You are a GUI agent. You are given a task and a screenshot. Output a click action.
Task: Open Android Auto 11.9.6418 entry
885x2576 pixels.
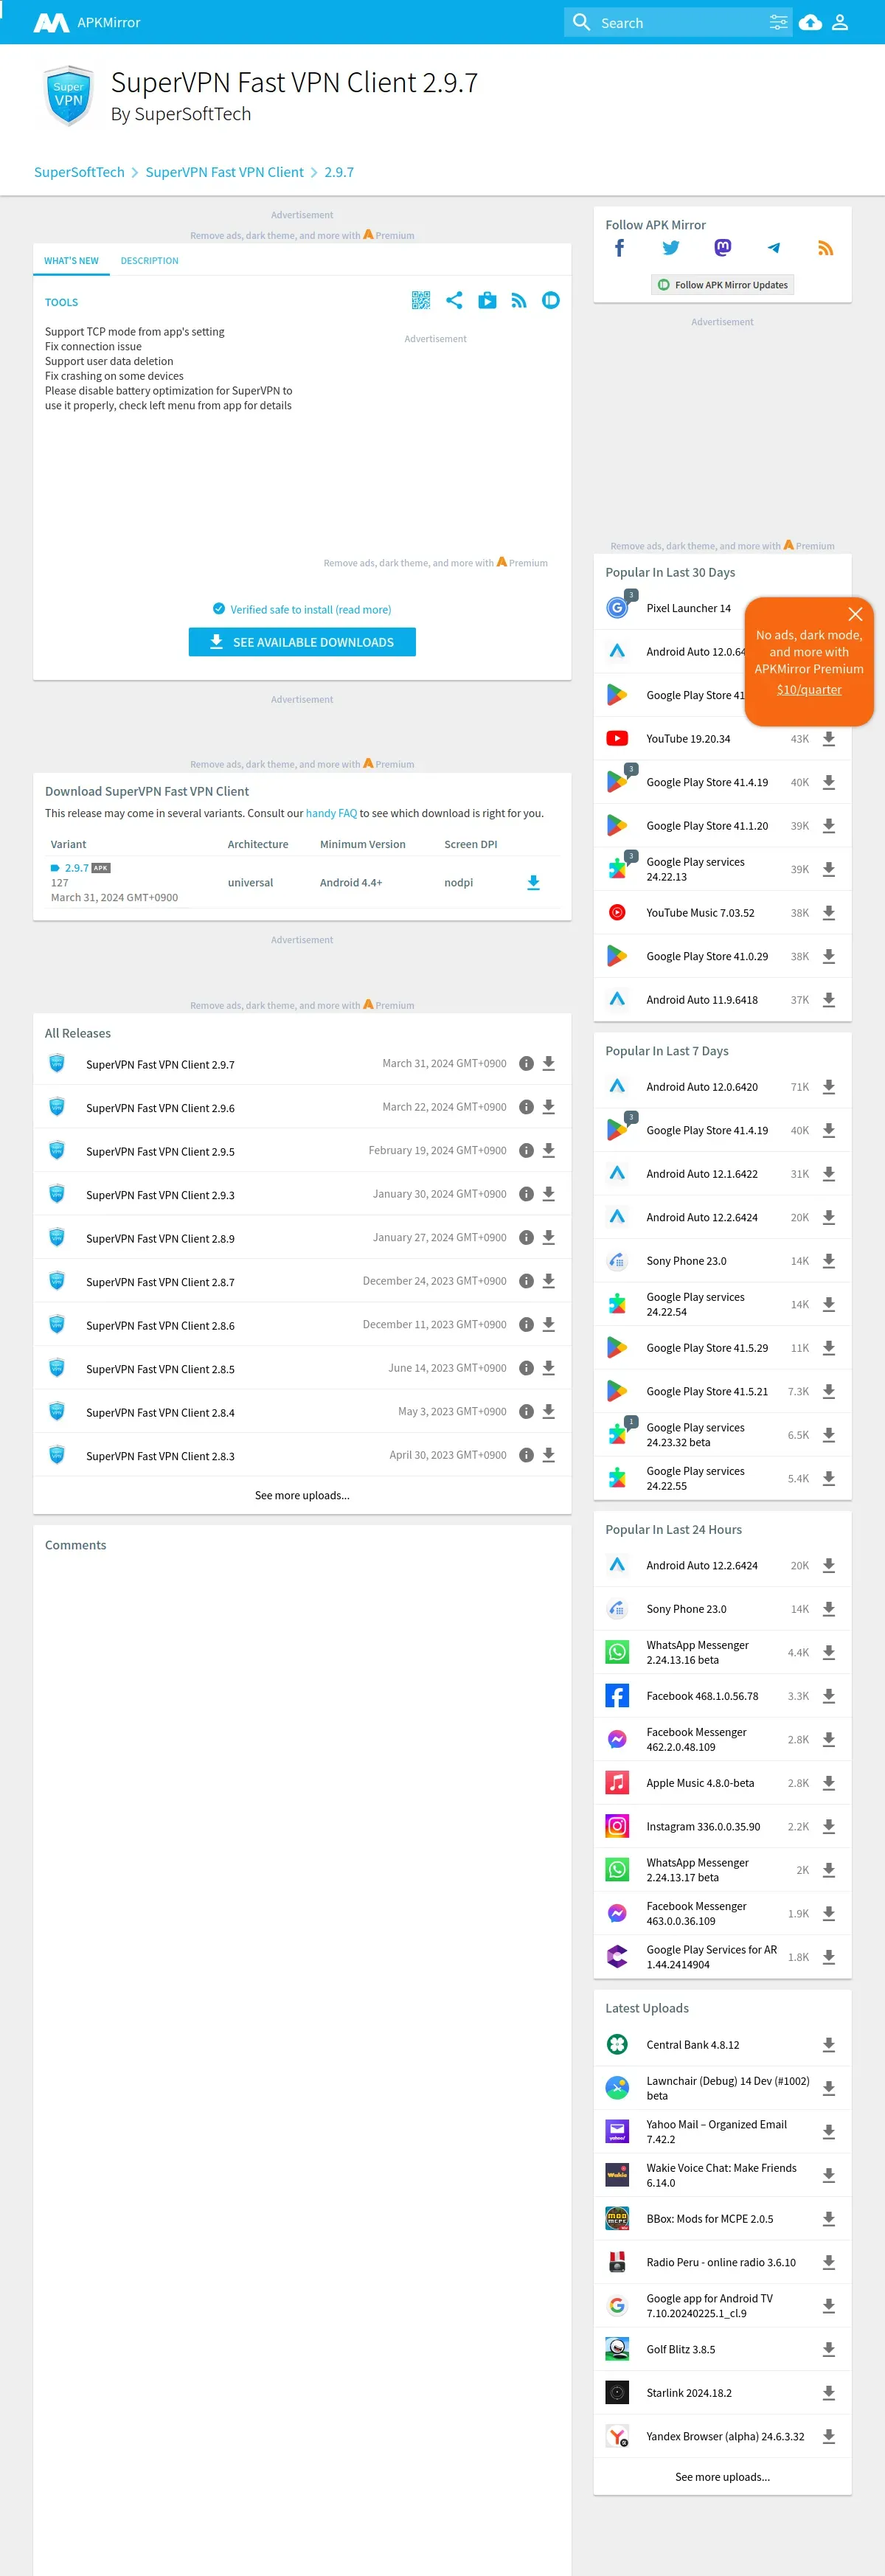click(x=702, y=1000)
